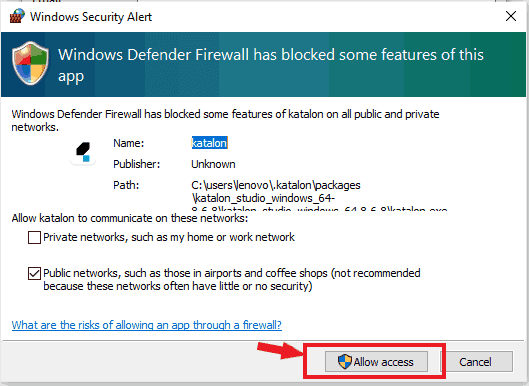529x386 pixels.
Task: Click the Private networks label text
Action: pos(169,237)
